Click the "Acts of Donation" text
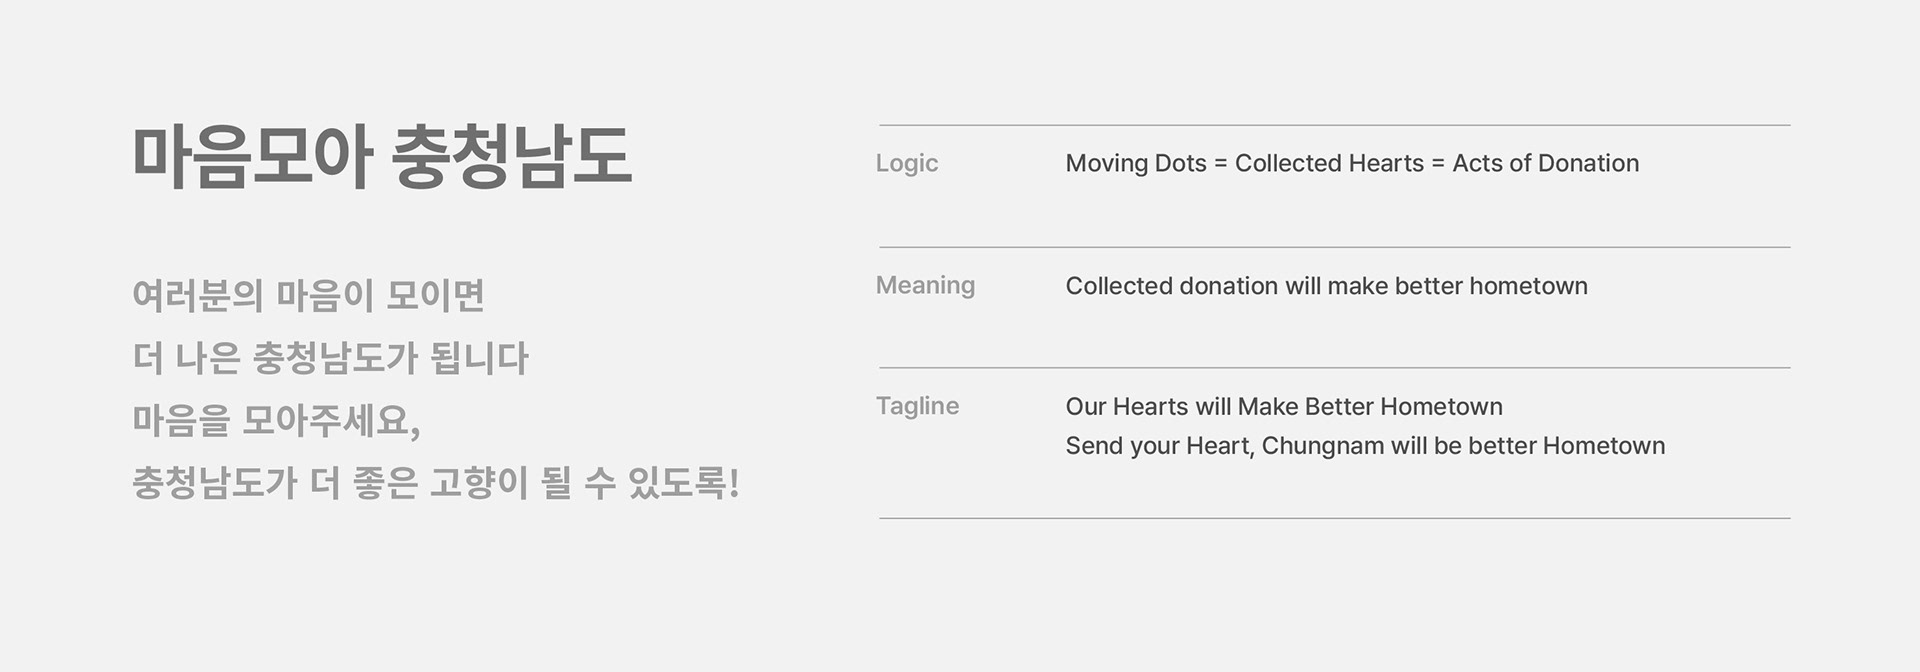 (1545, 163)
